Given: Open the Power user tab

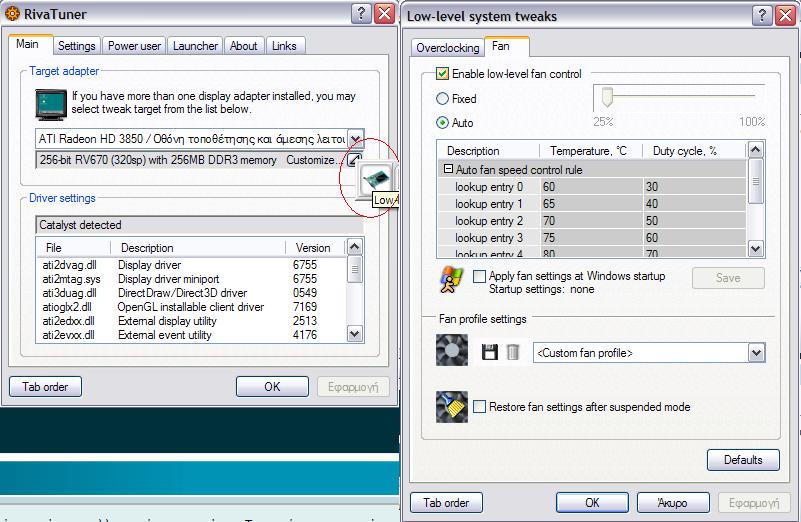Looking at the screenshot, I should point(134,46).
